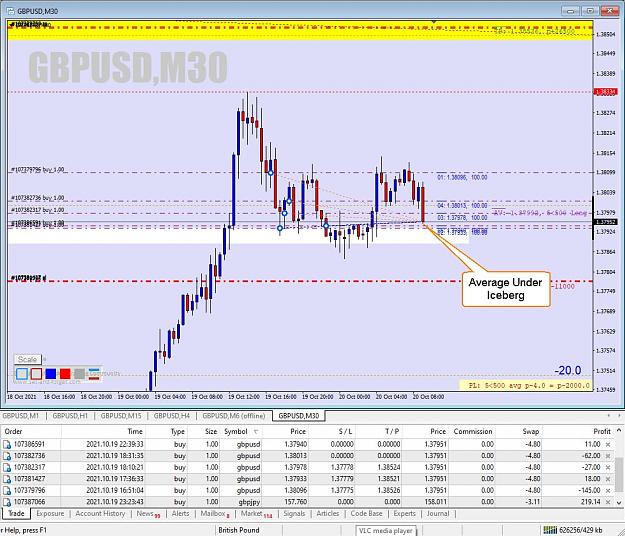
Task: Pick the gray swatch in Scale panel
Action: pyautogui.click(x=79, y=374)
